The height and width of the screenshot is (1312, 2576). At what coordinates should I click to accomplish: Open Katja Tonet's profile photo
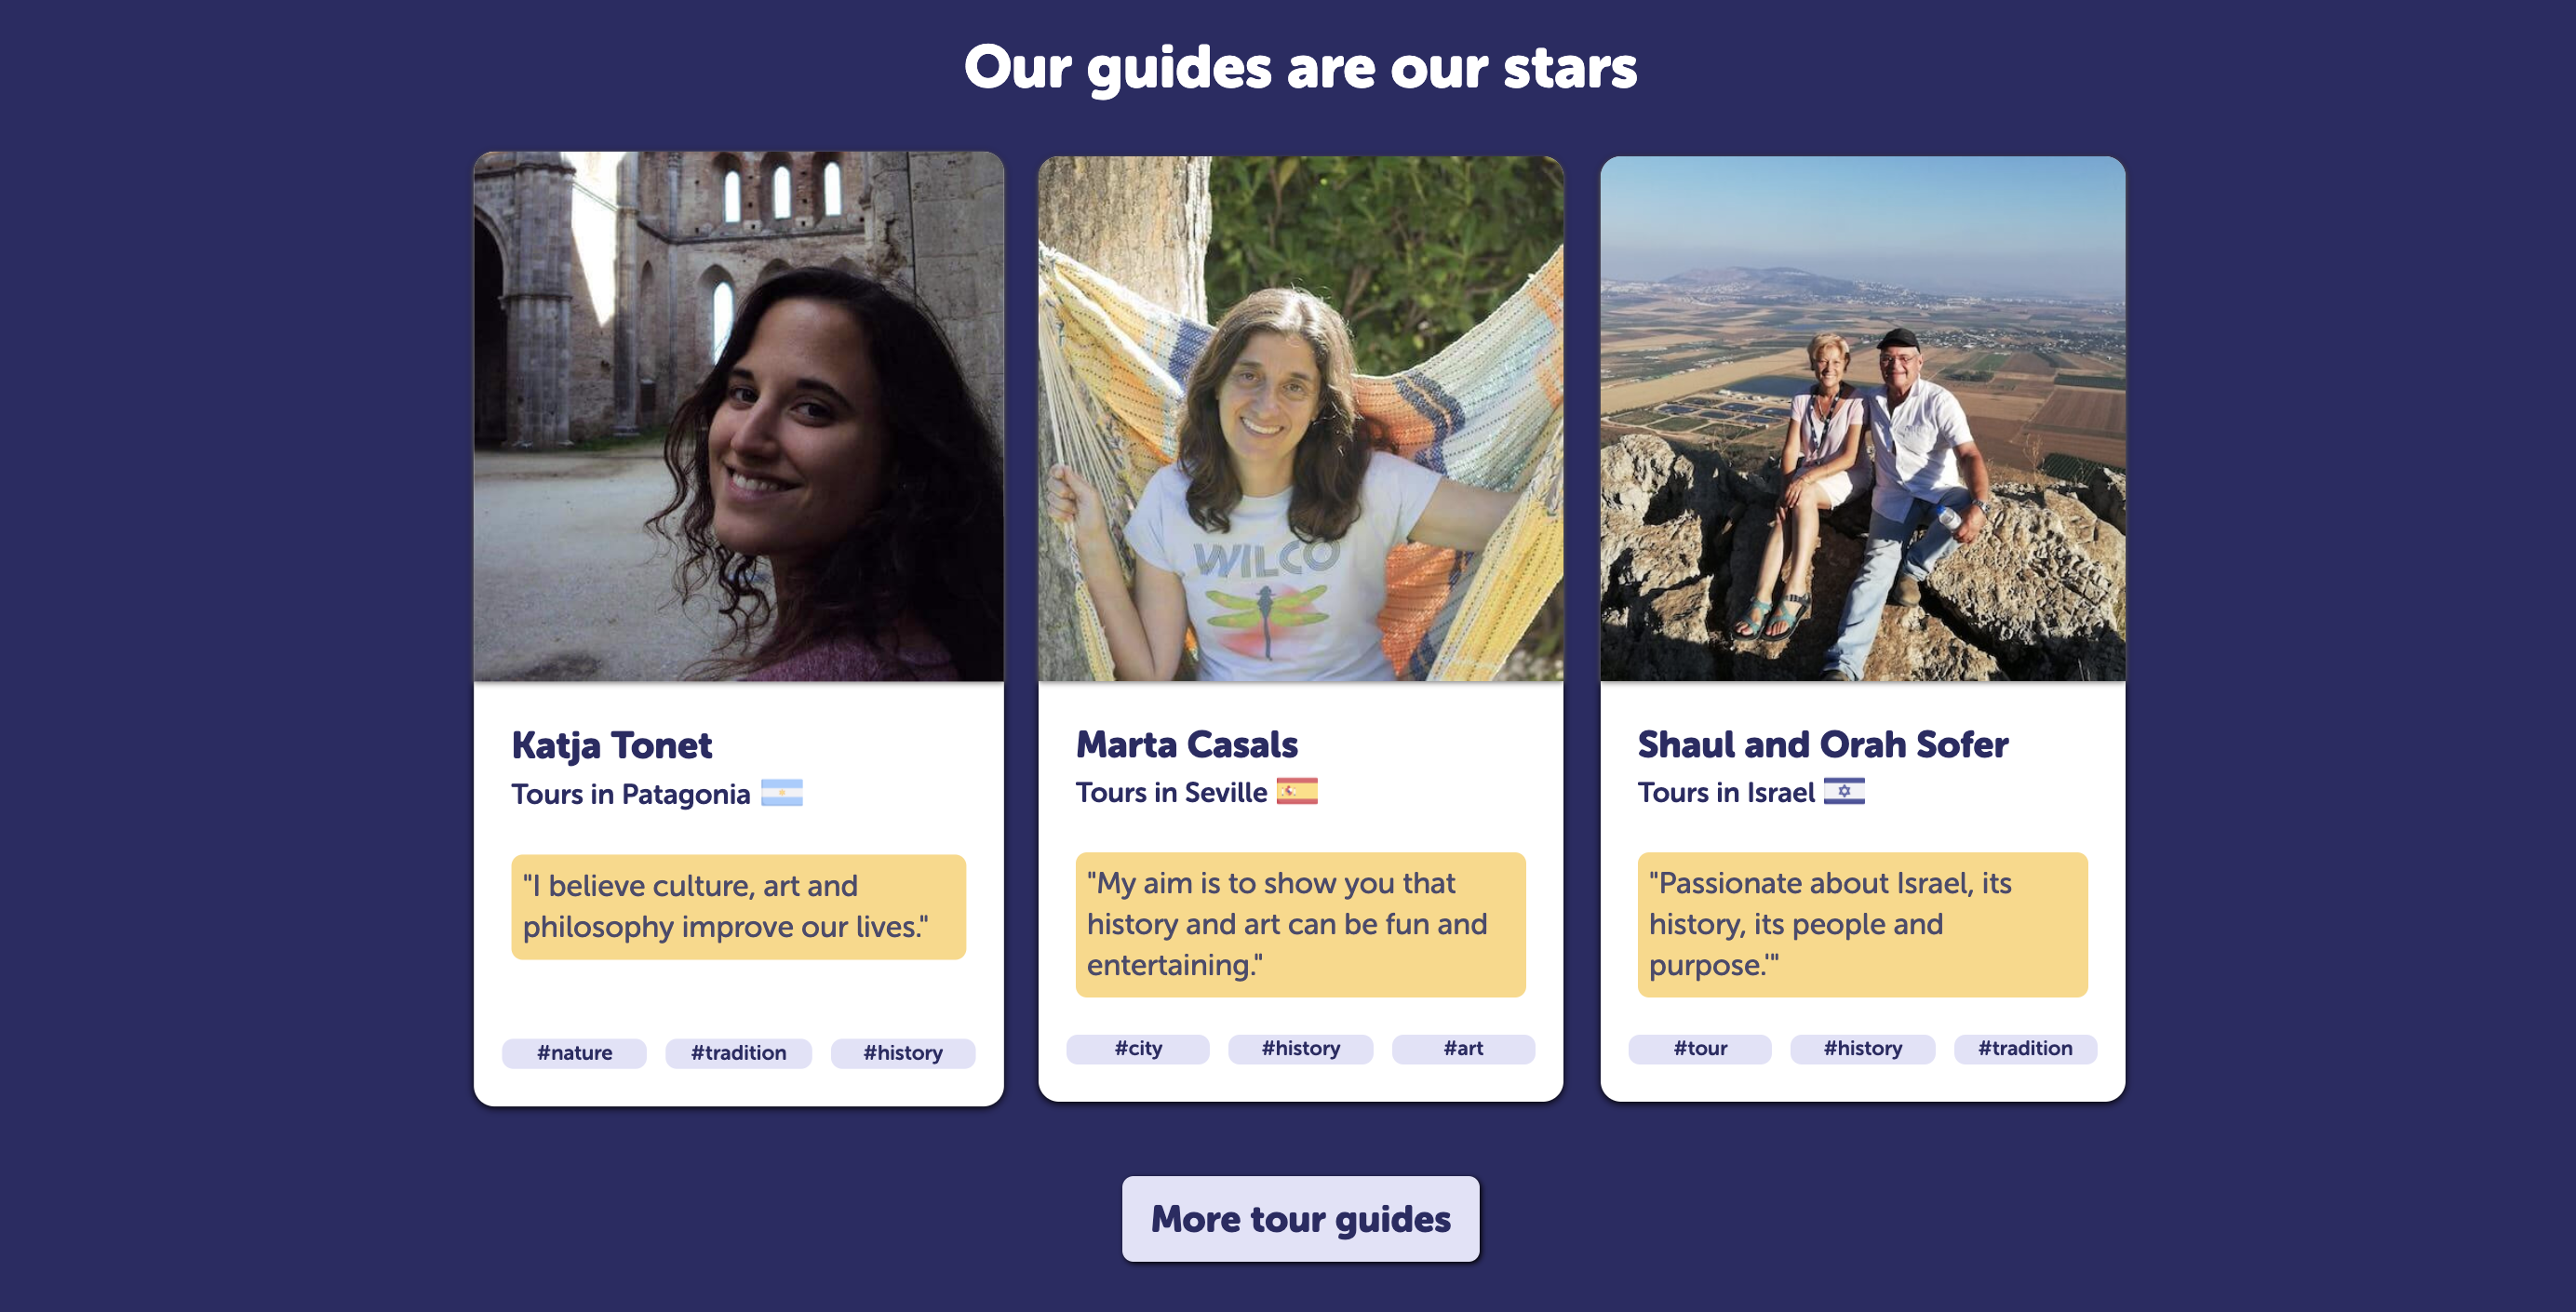pyautogui.click(x=738, y=416)
